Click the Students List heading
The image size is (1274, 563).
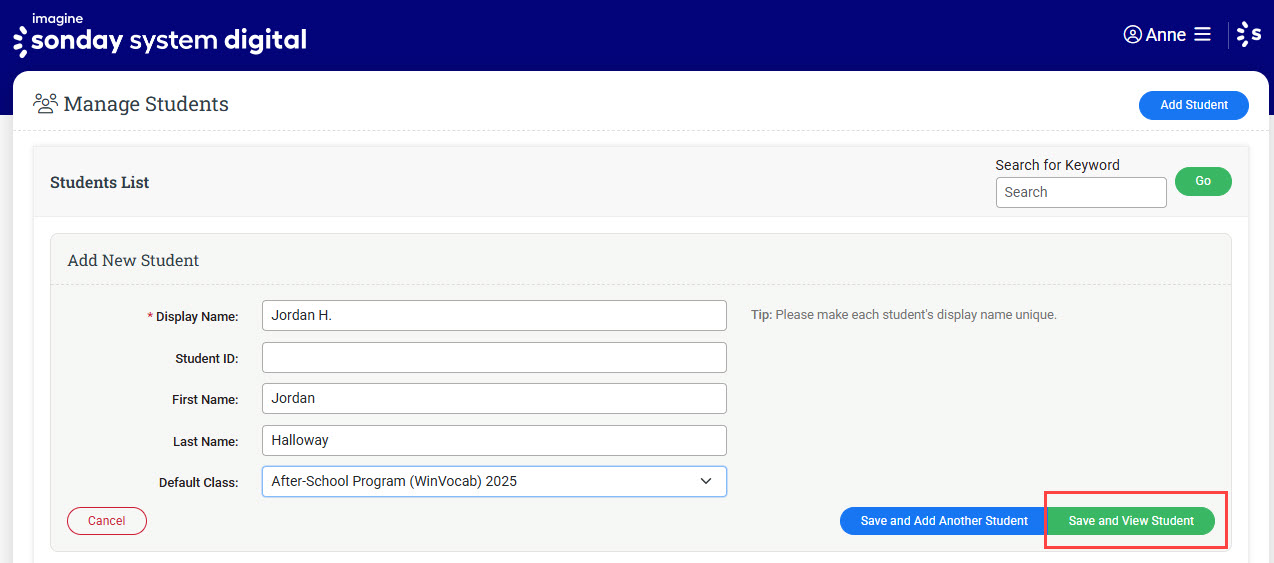click(x=99, y=182)
